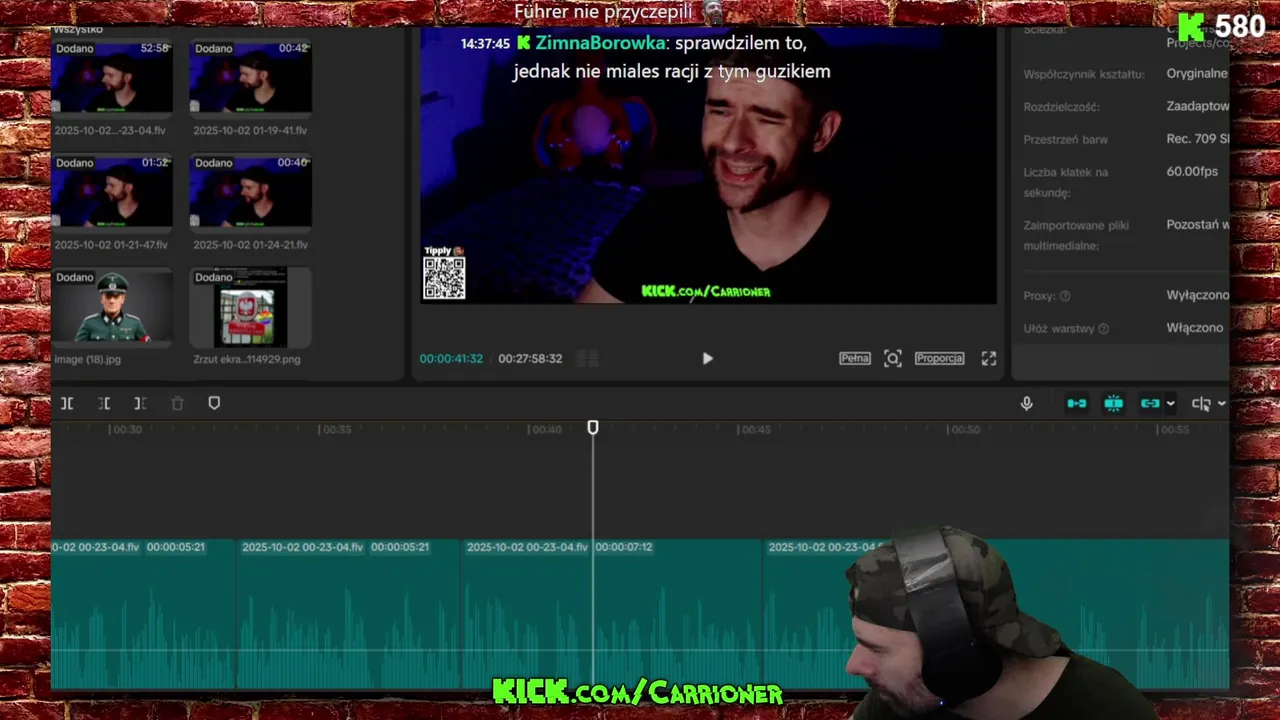Image resolution: width=1280 pixels, height=720 pixels.
Task: Click file name 2025-10-02 01-19-41.flv
Action: coord(250,130)
